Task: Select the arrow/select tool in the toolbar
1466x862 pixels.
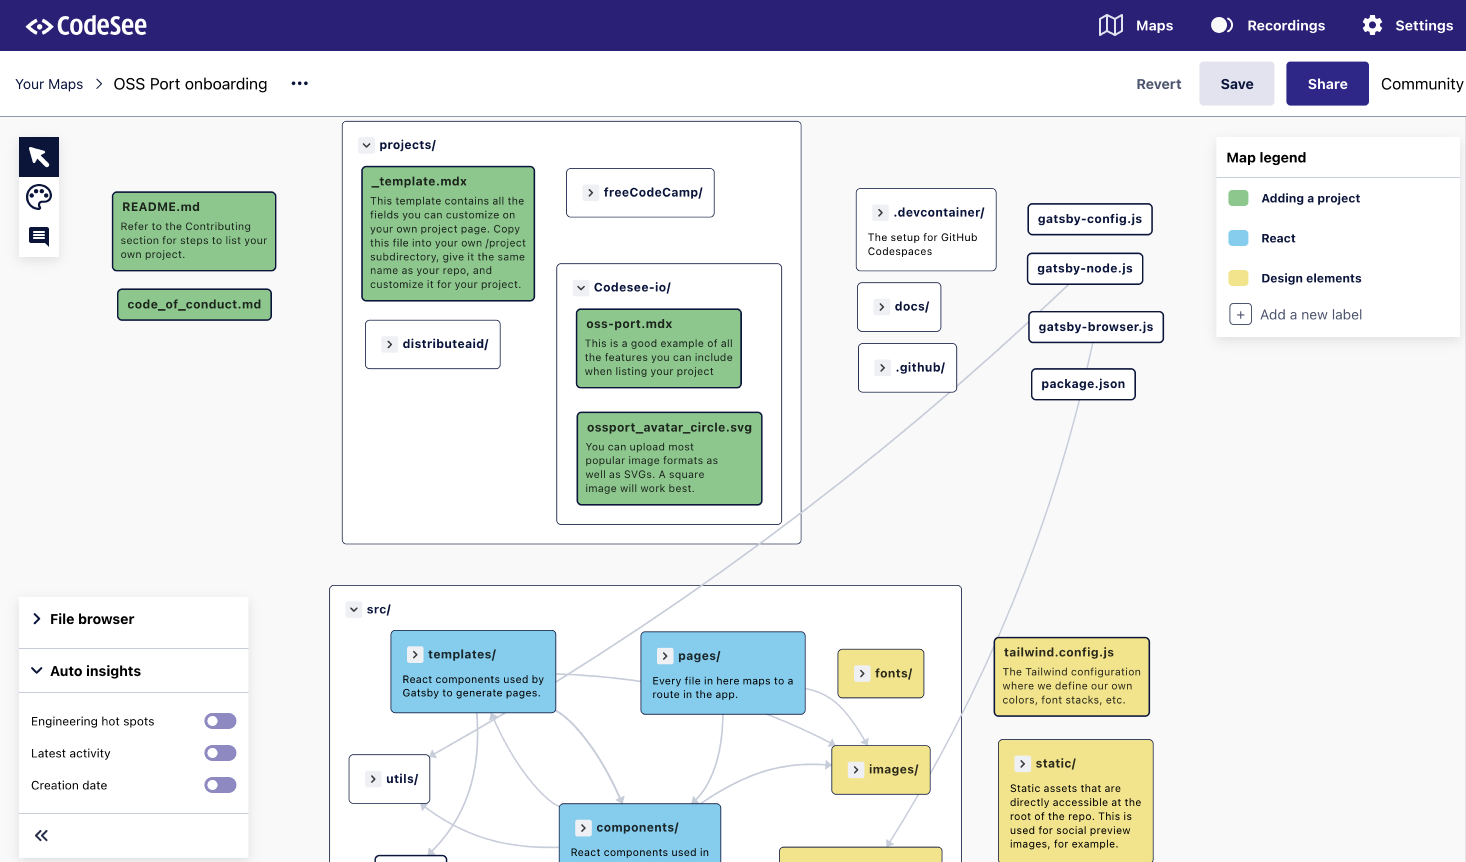Action: point(38,156)
